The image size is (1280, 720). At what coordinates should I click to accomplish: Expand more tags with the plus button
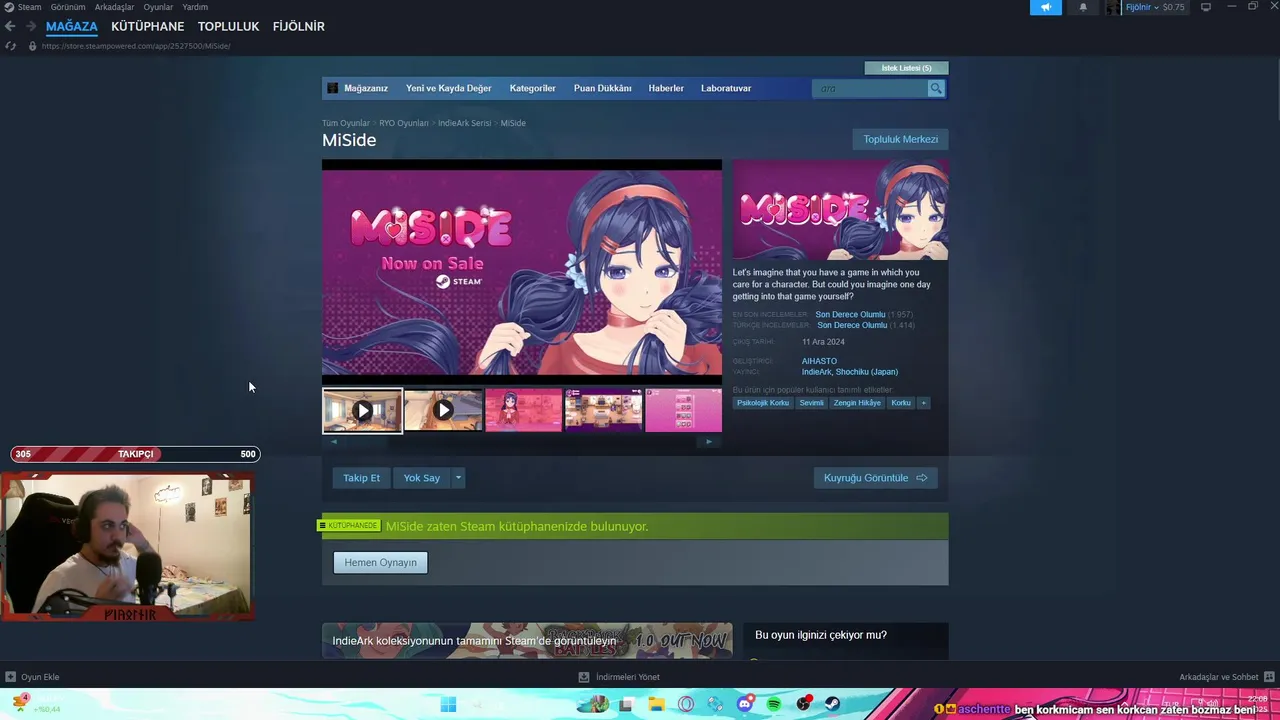[x=923, y=403]
